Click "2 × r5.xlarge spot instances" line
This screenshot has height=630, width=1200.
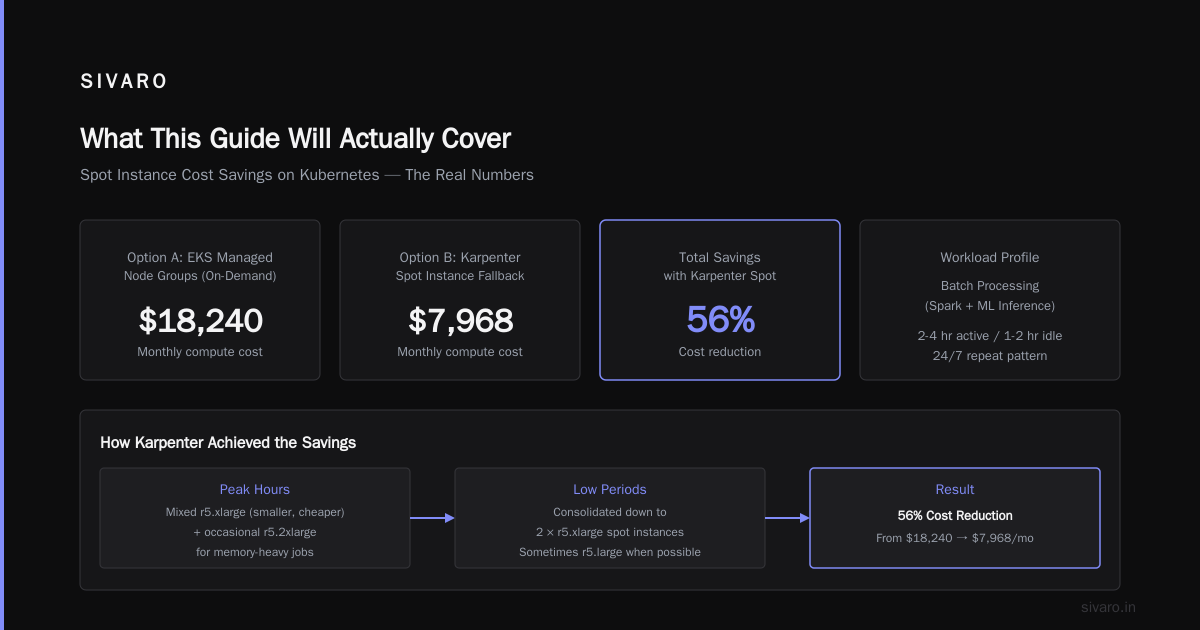coord(610,532)
